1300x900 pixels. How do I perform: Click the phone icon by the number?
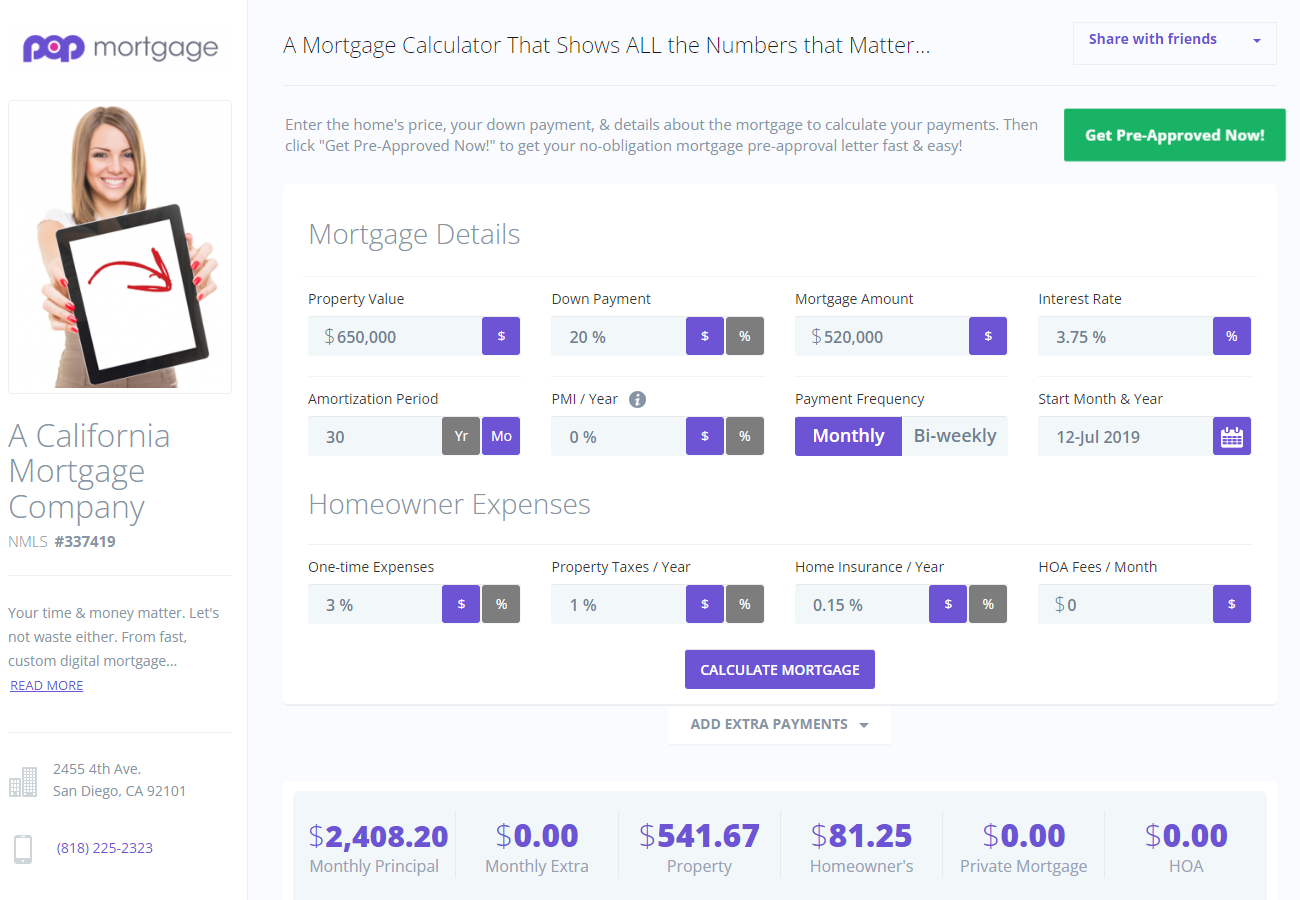pos(23,848)
